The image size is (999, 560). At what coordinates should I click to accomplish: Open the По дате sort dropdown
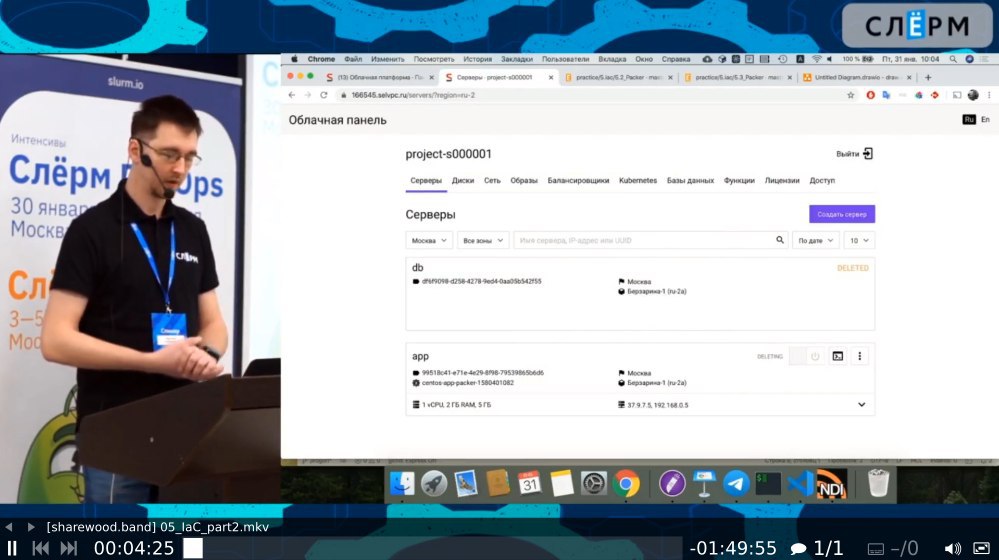[x=816, y=240]
